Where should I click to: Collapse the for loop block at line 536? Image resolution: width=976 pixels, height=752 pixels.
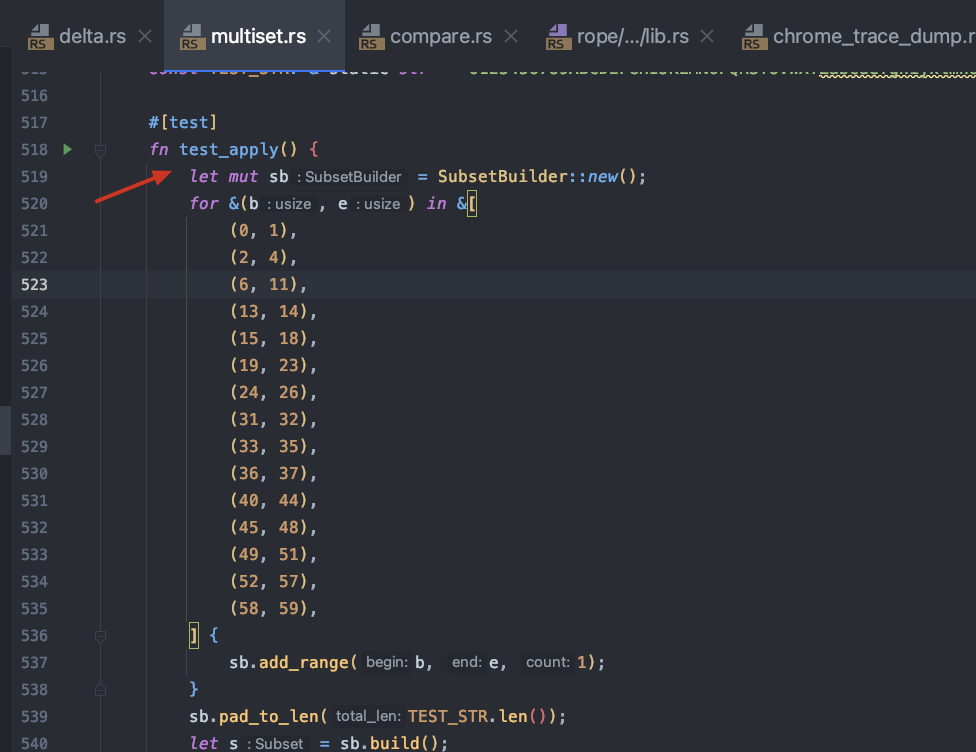pos(100,636)
